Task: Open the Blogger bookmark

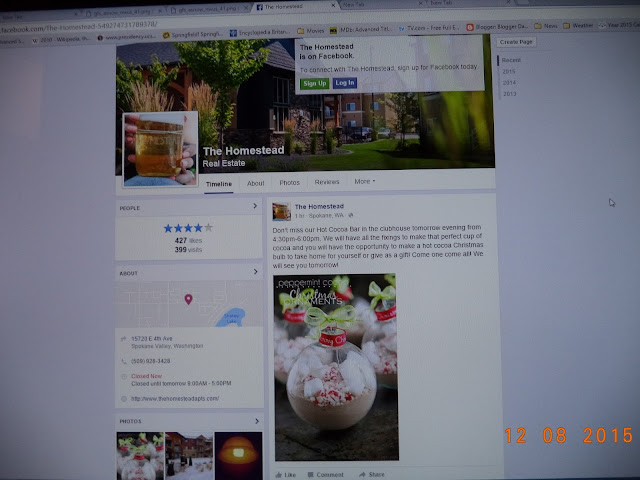Action: [497, 27]
